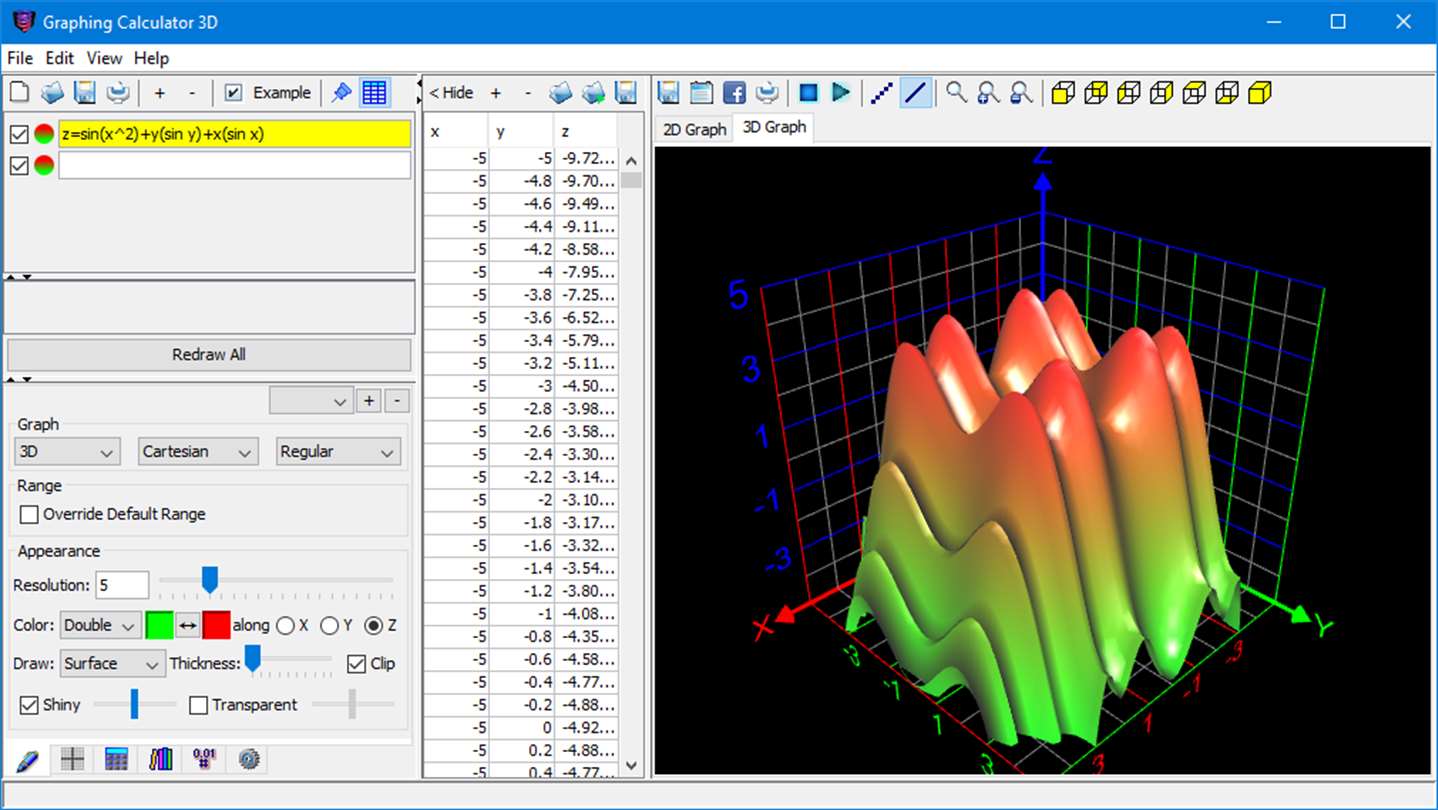Screen dimensions: 1438x810
Task: Toggle the table view grid icon
Action: coord(375,93)
